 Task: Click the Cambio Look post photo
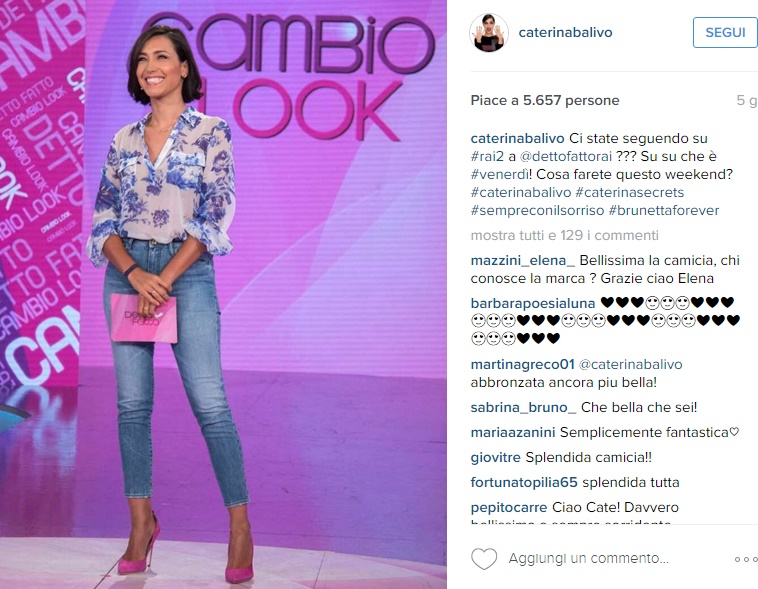[223, 294]
